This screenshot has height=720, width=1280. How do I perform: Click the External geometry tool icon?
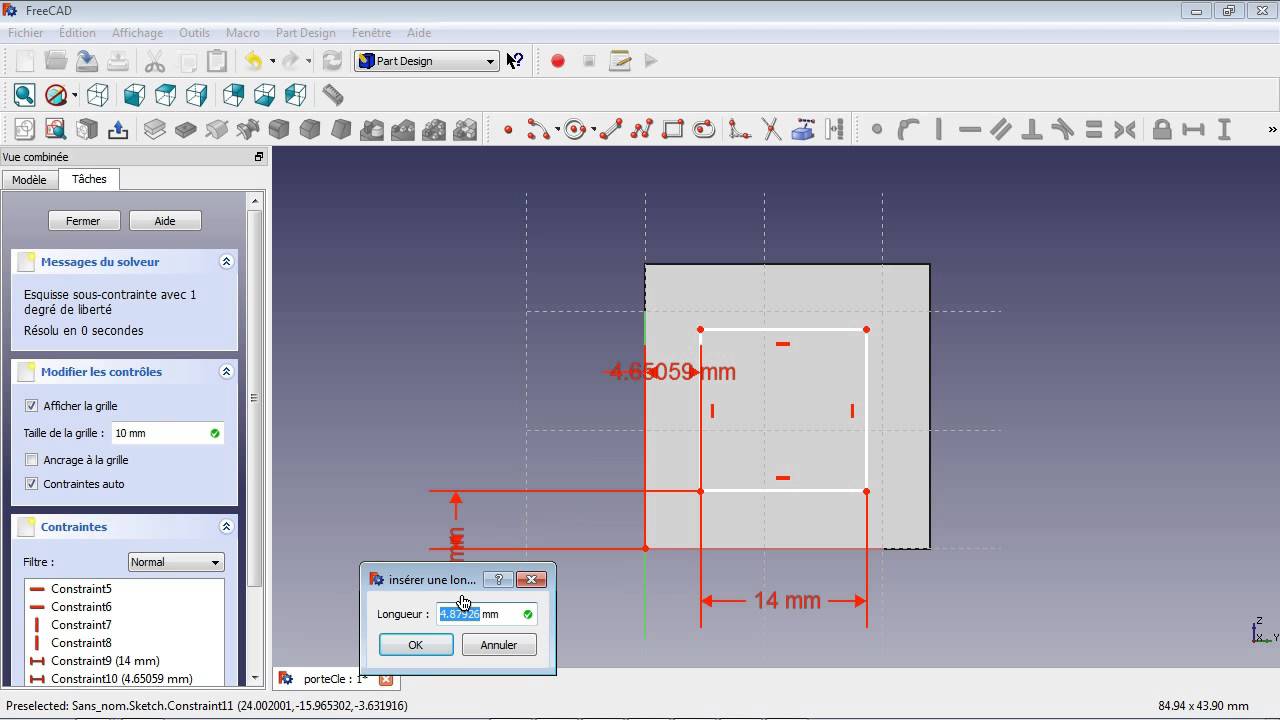(803, 129)
